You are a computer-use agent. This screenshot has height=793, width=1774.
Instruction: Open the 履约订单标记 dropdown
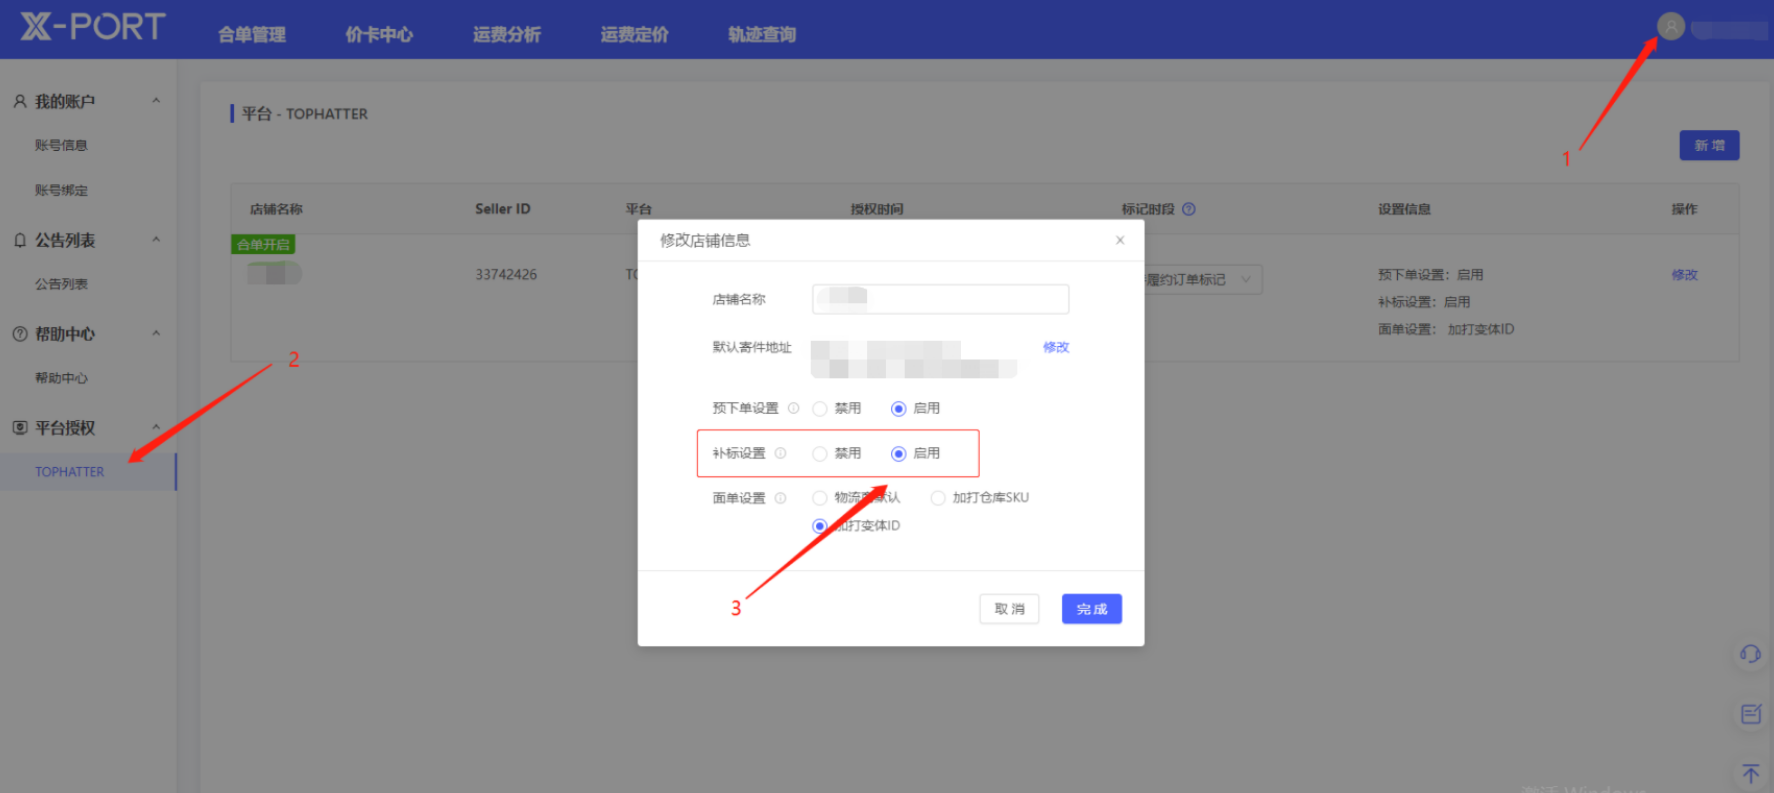pyautogui.click(x=1203, y=279)
